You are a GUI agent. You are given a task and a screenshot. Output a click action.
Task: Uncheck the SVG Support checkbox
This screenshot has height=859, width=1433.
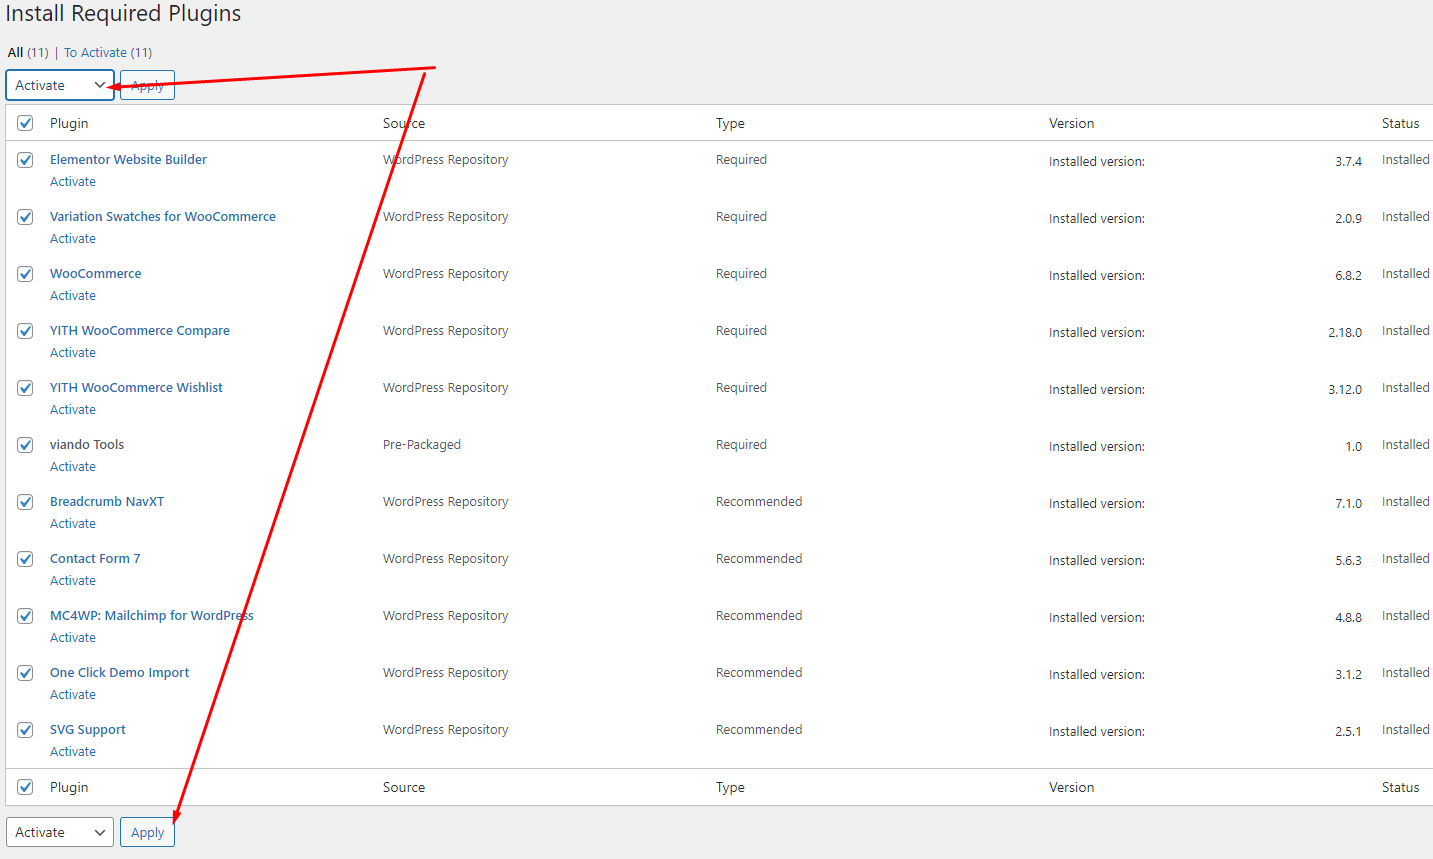click(25, 730)
